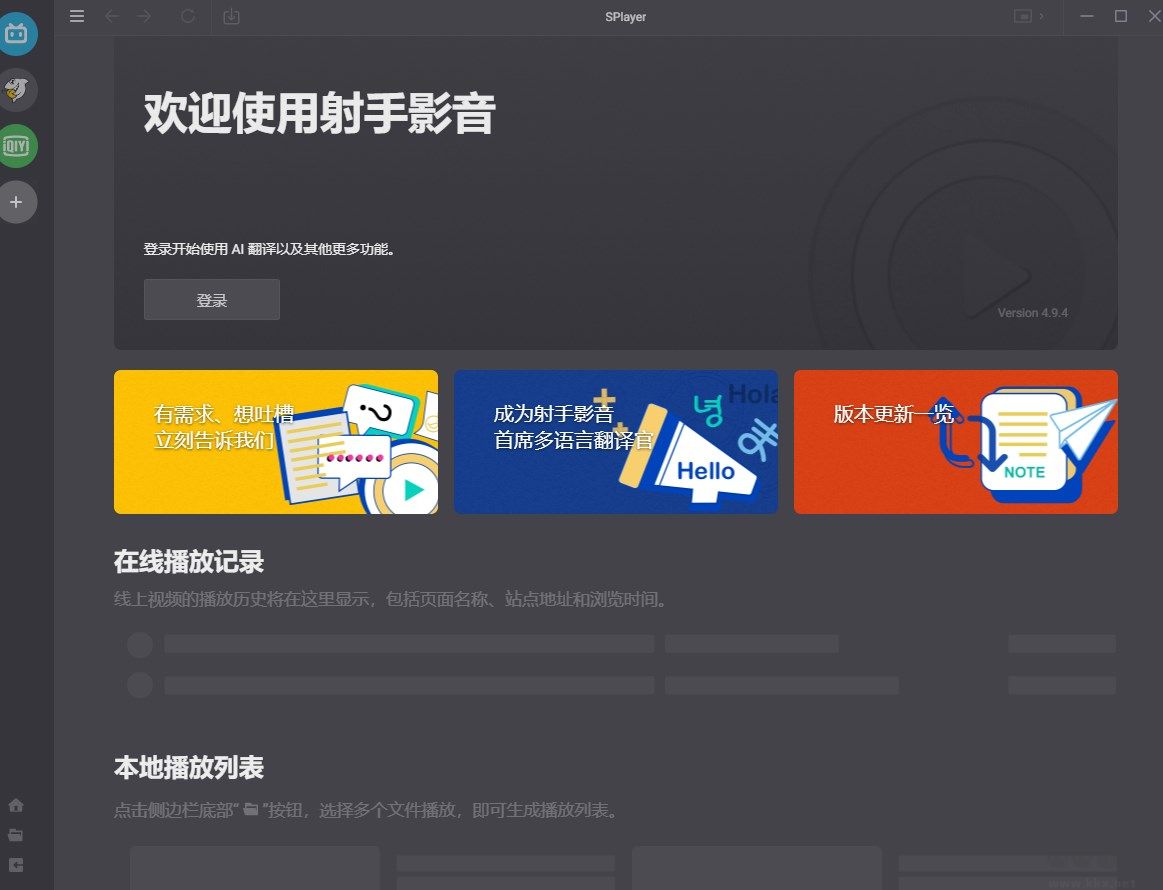Open iQIYI from the sidebar
Screen dimensions: 1163x890
[x=18, y=145]
